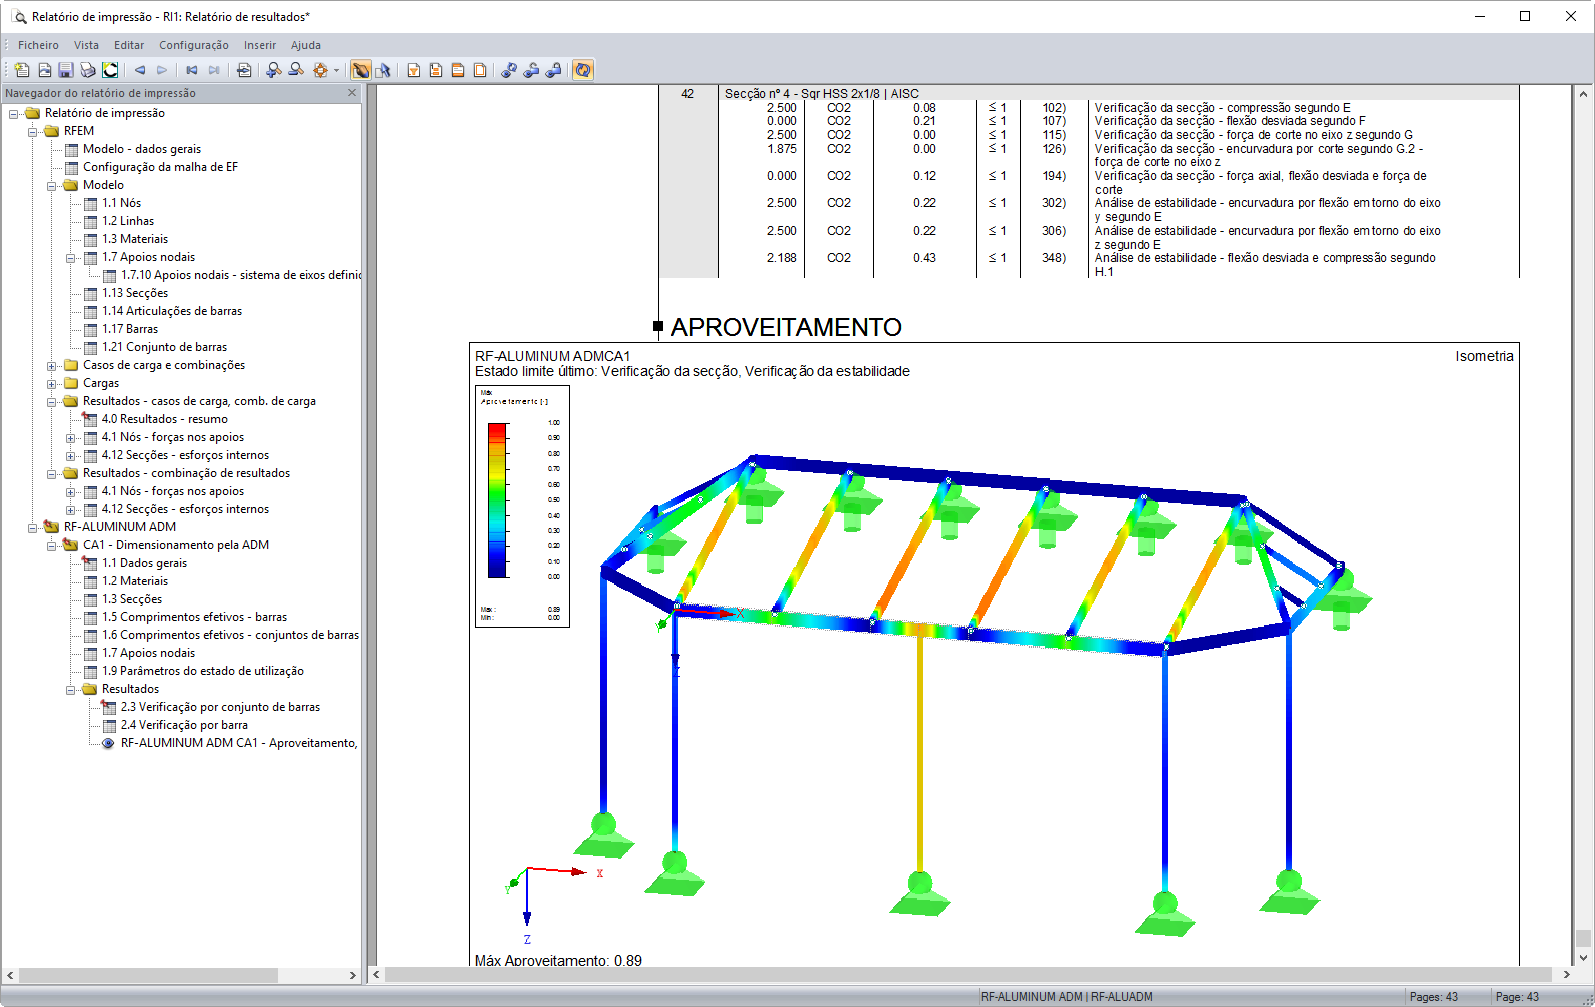Expand the Casos de carga e combinações node
Viewport: 1595px width, 1007px height.
click(x=52, y=365)
